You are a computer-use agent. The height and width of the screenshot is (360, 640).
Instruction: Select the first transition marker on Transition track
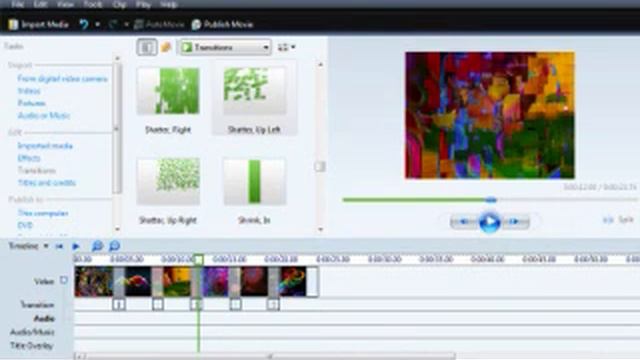119,304
